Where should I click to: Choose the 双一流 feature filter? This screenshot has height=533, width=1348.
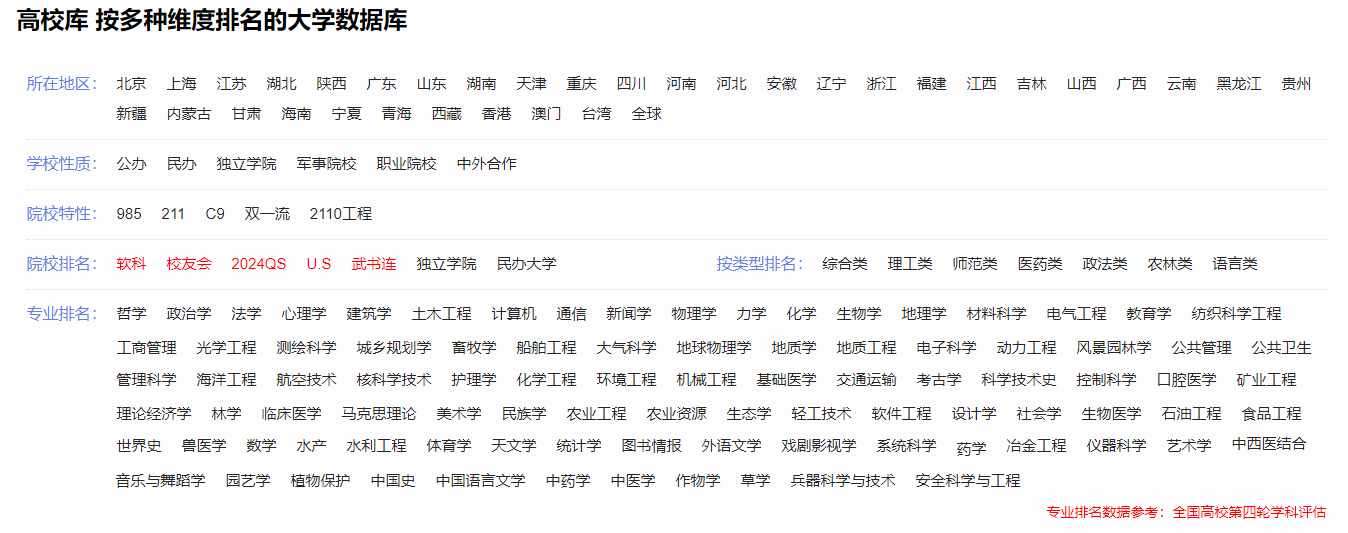pyautogui.click(x=267, y=214)
